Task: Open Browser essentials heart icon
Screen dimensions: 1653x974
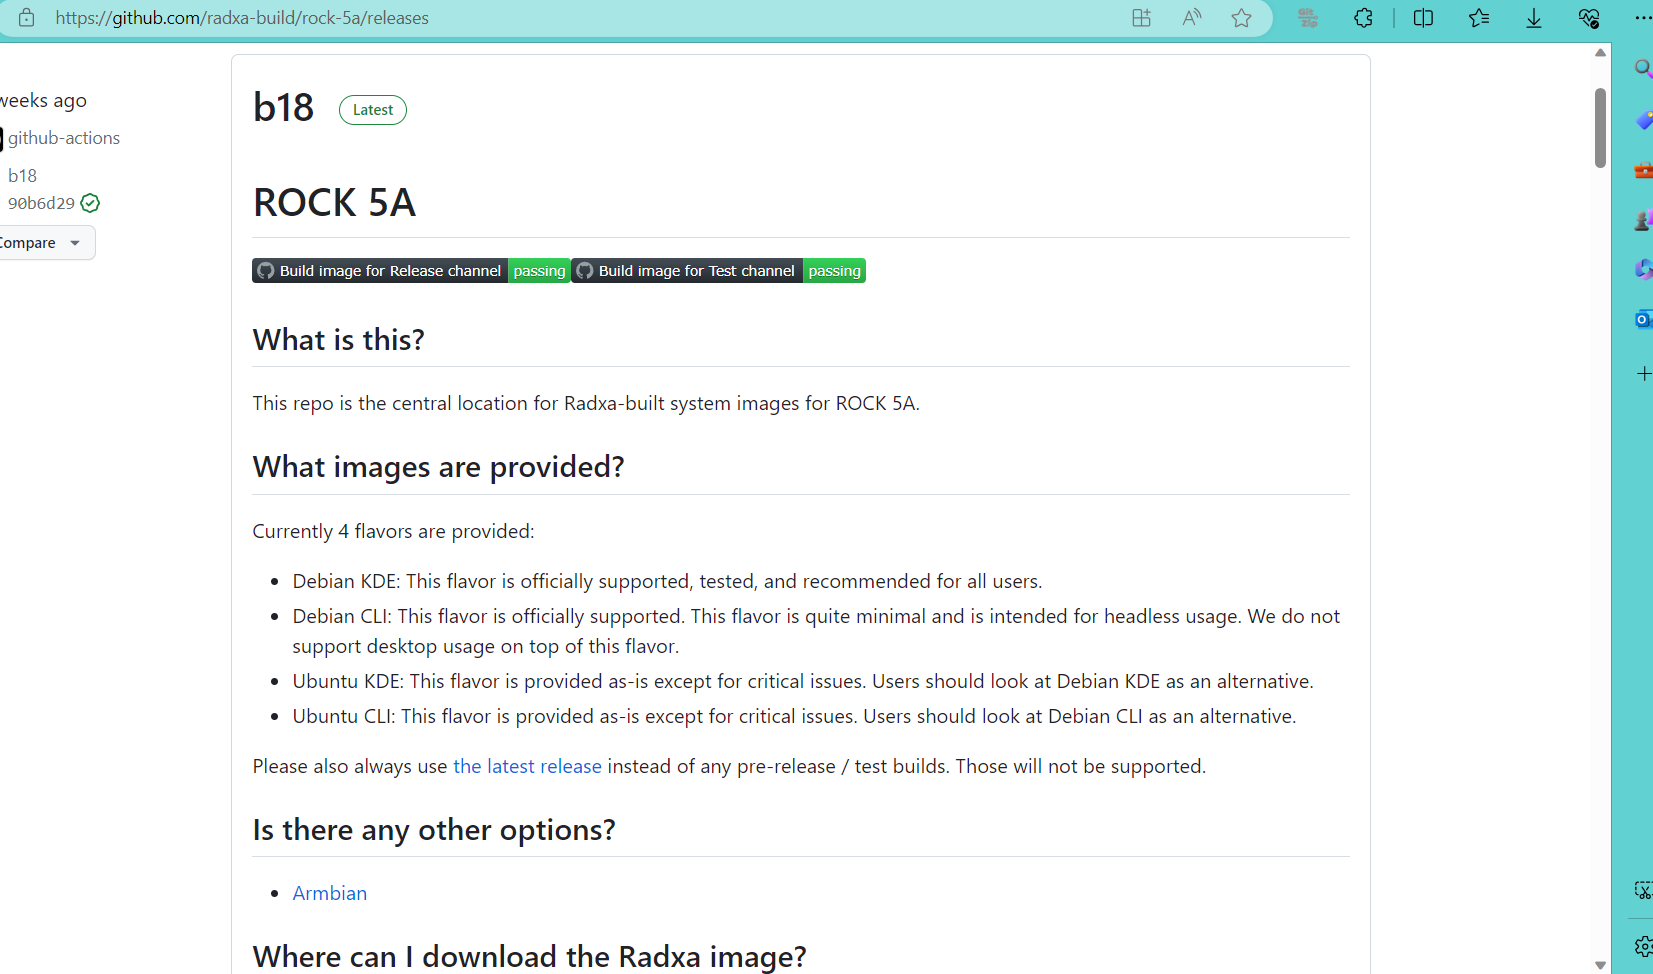Action: click(x=1589, y=18)
